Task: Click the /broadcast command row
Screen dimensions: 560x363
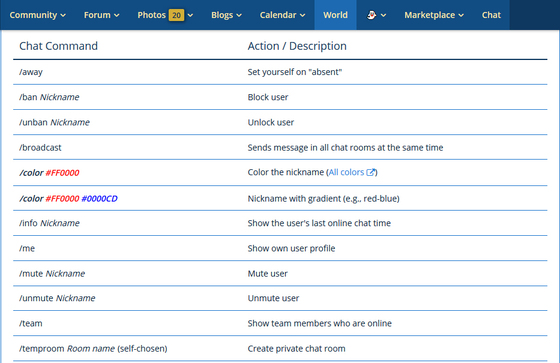Action: click(x=280, y=147)
